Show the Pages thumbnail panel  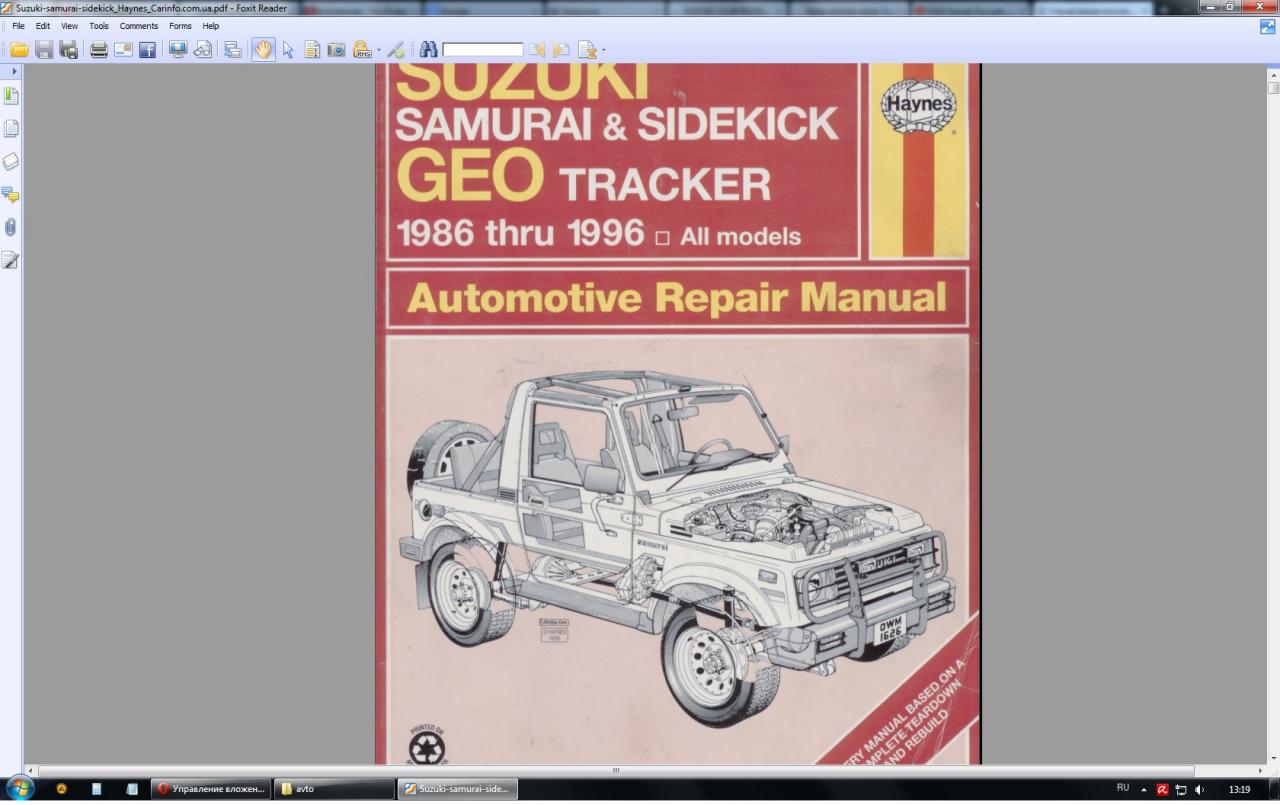click(11, 129)
